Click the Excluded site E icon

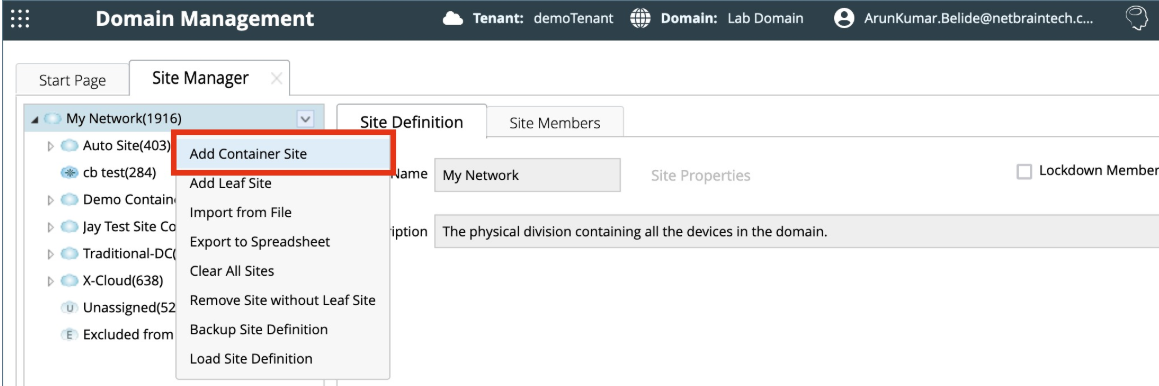[x=69, y=334]
